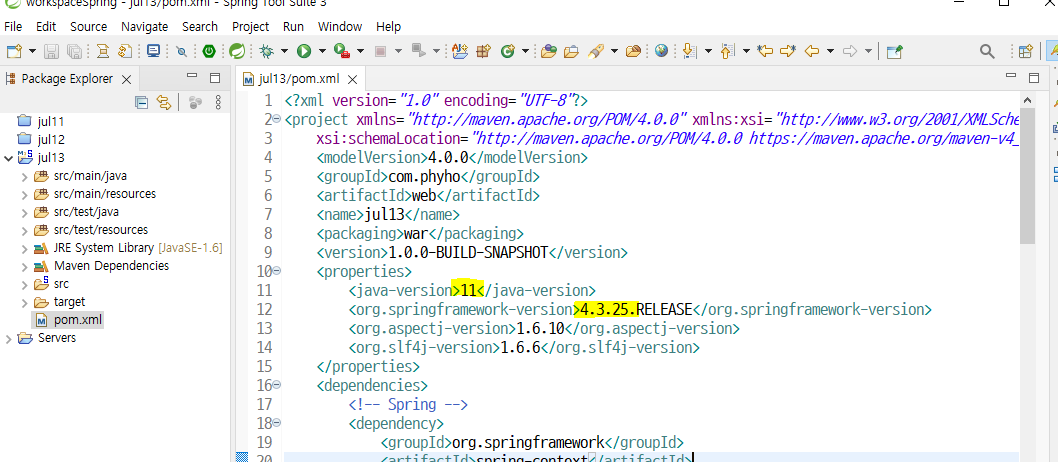Click the green Boot Dashboard power icon

[210, 51]
